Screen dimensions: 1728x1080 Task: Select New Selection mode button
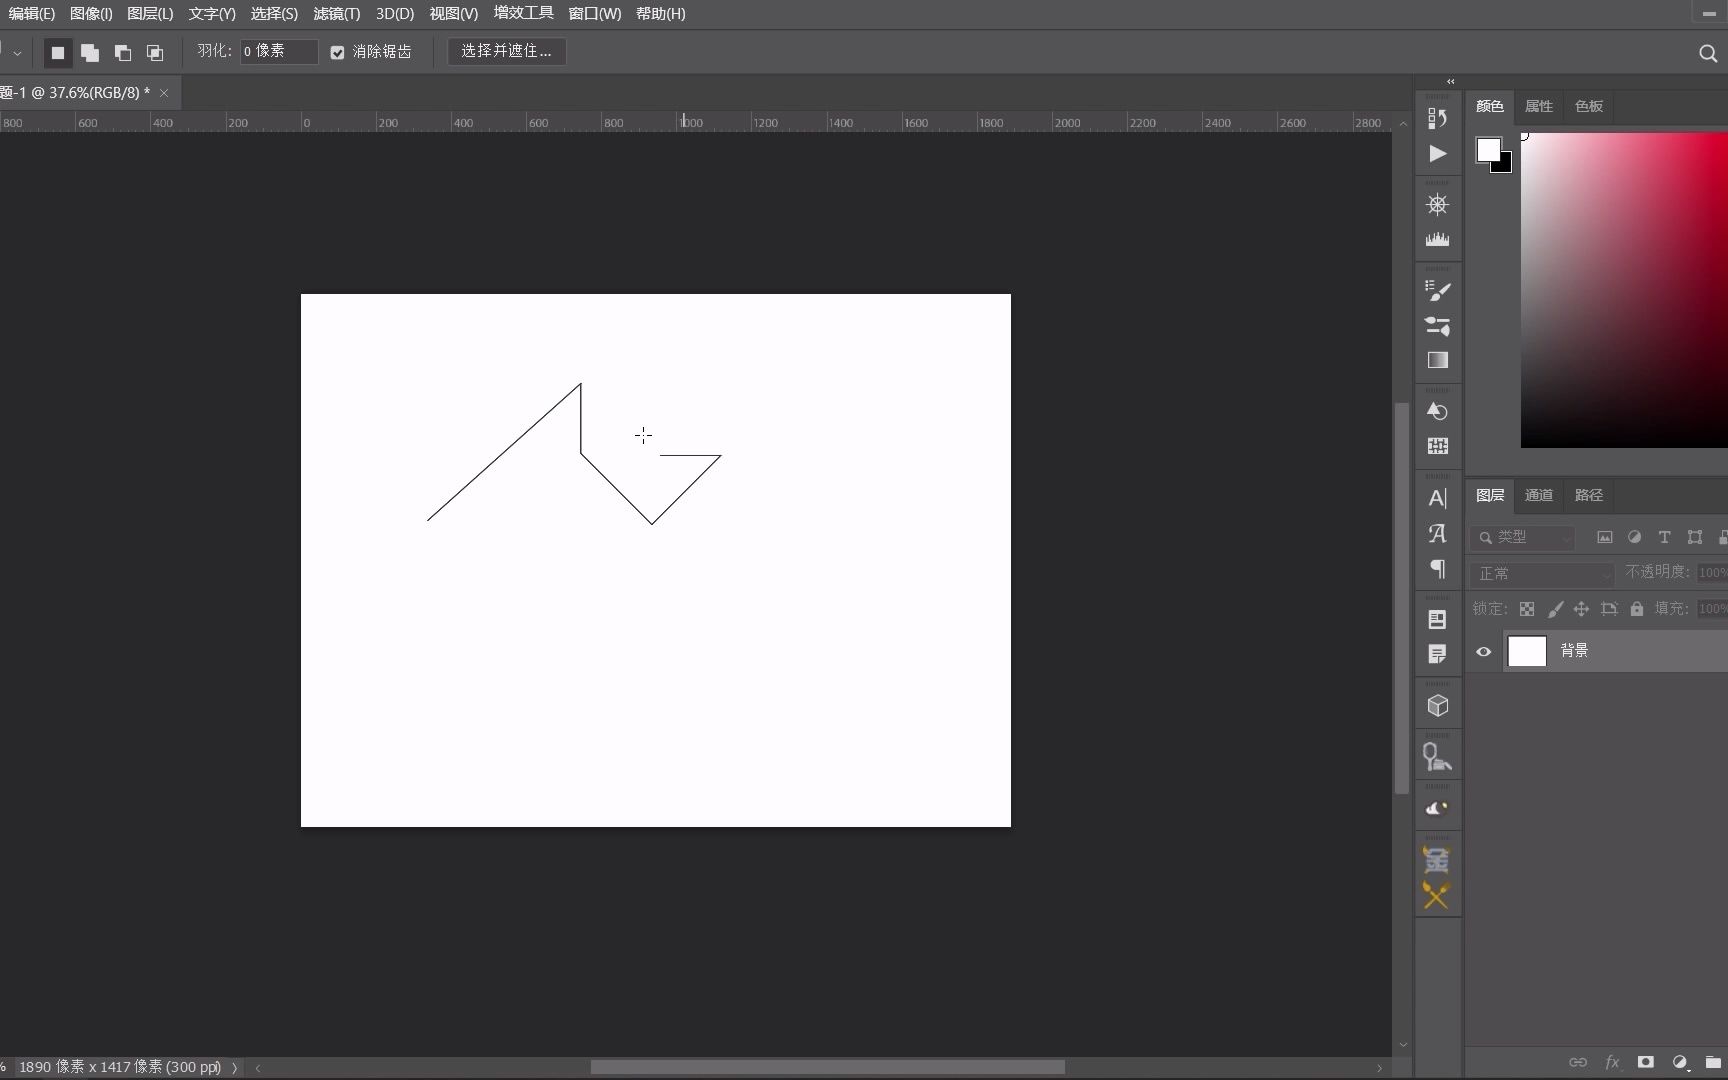58,52
